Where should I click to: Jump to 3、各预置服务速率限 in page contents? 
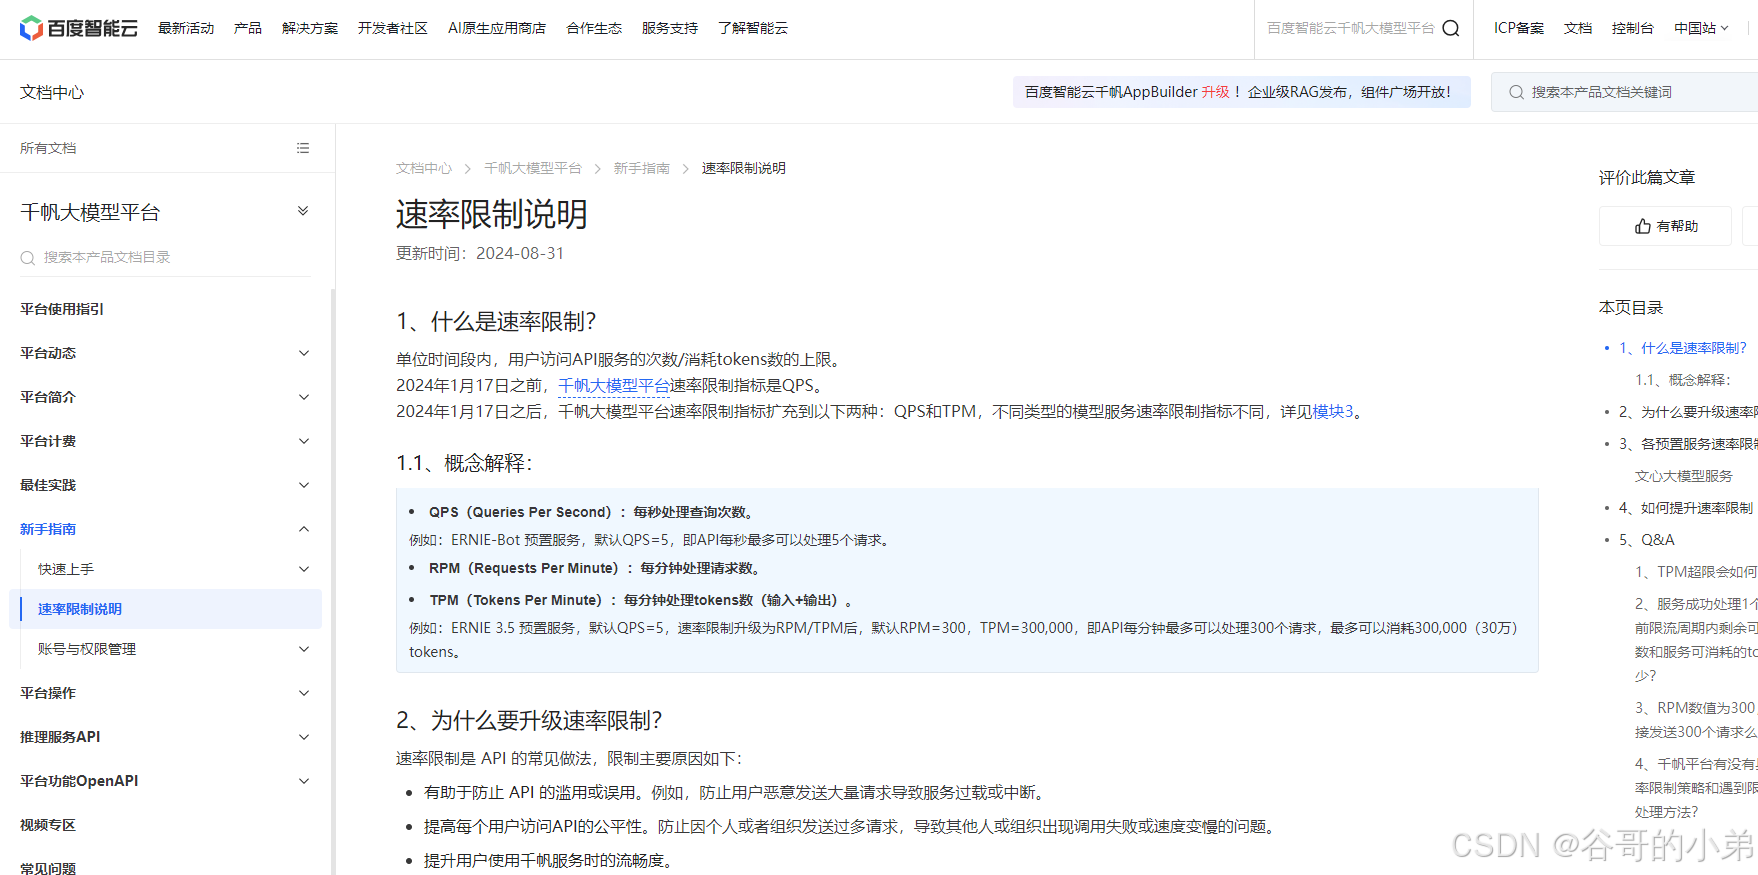pyautogui.click(x=1688, y=444)
